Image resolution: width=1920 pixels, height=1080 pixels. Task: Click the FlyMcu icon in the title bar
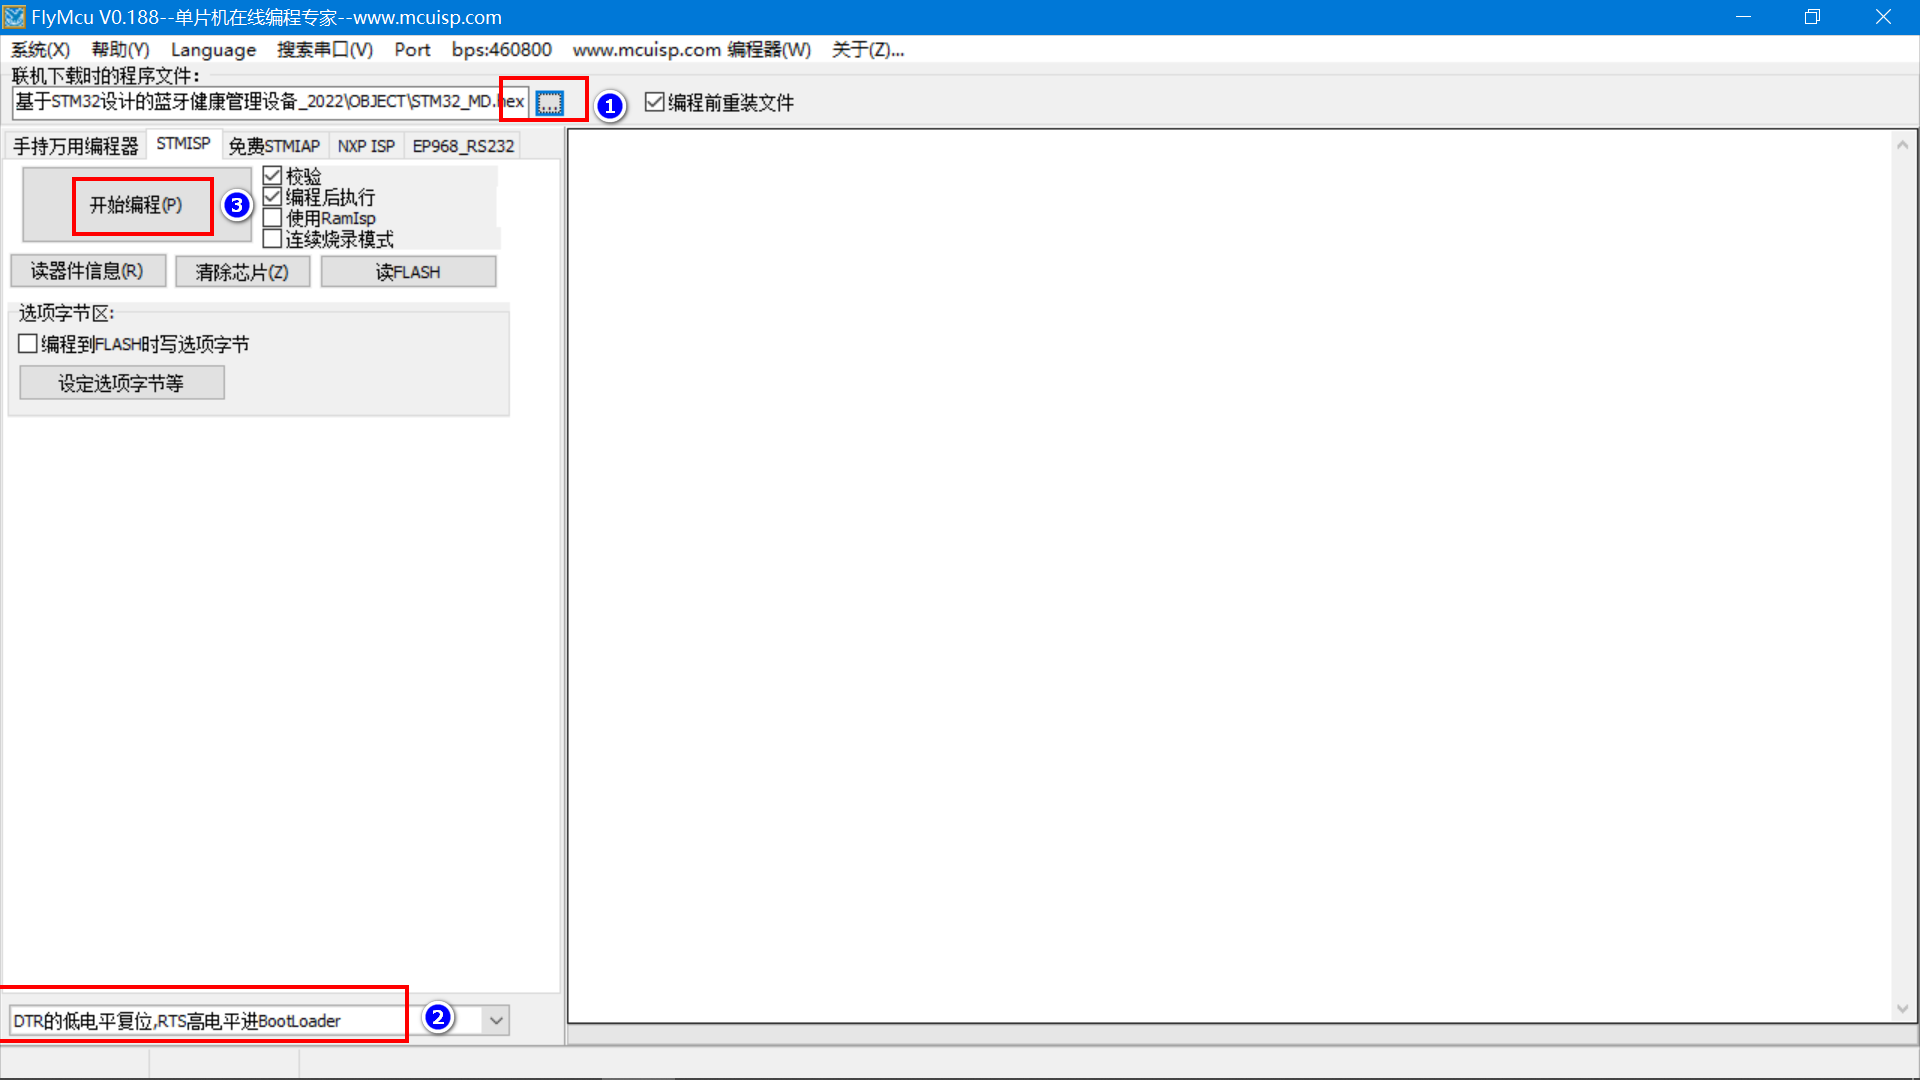coord(14,16)
